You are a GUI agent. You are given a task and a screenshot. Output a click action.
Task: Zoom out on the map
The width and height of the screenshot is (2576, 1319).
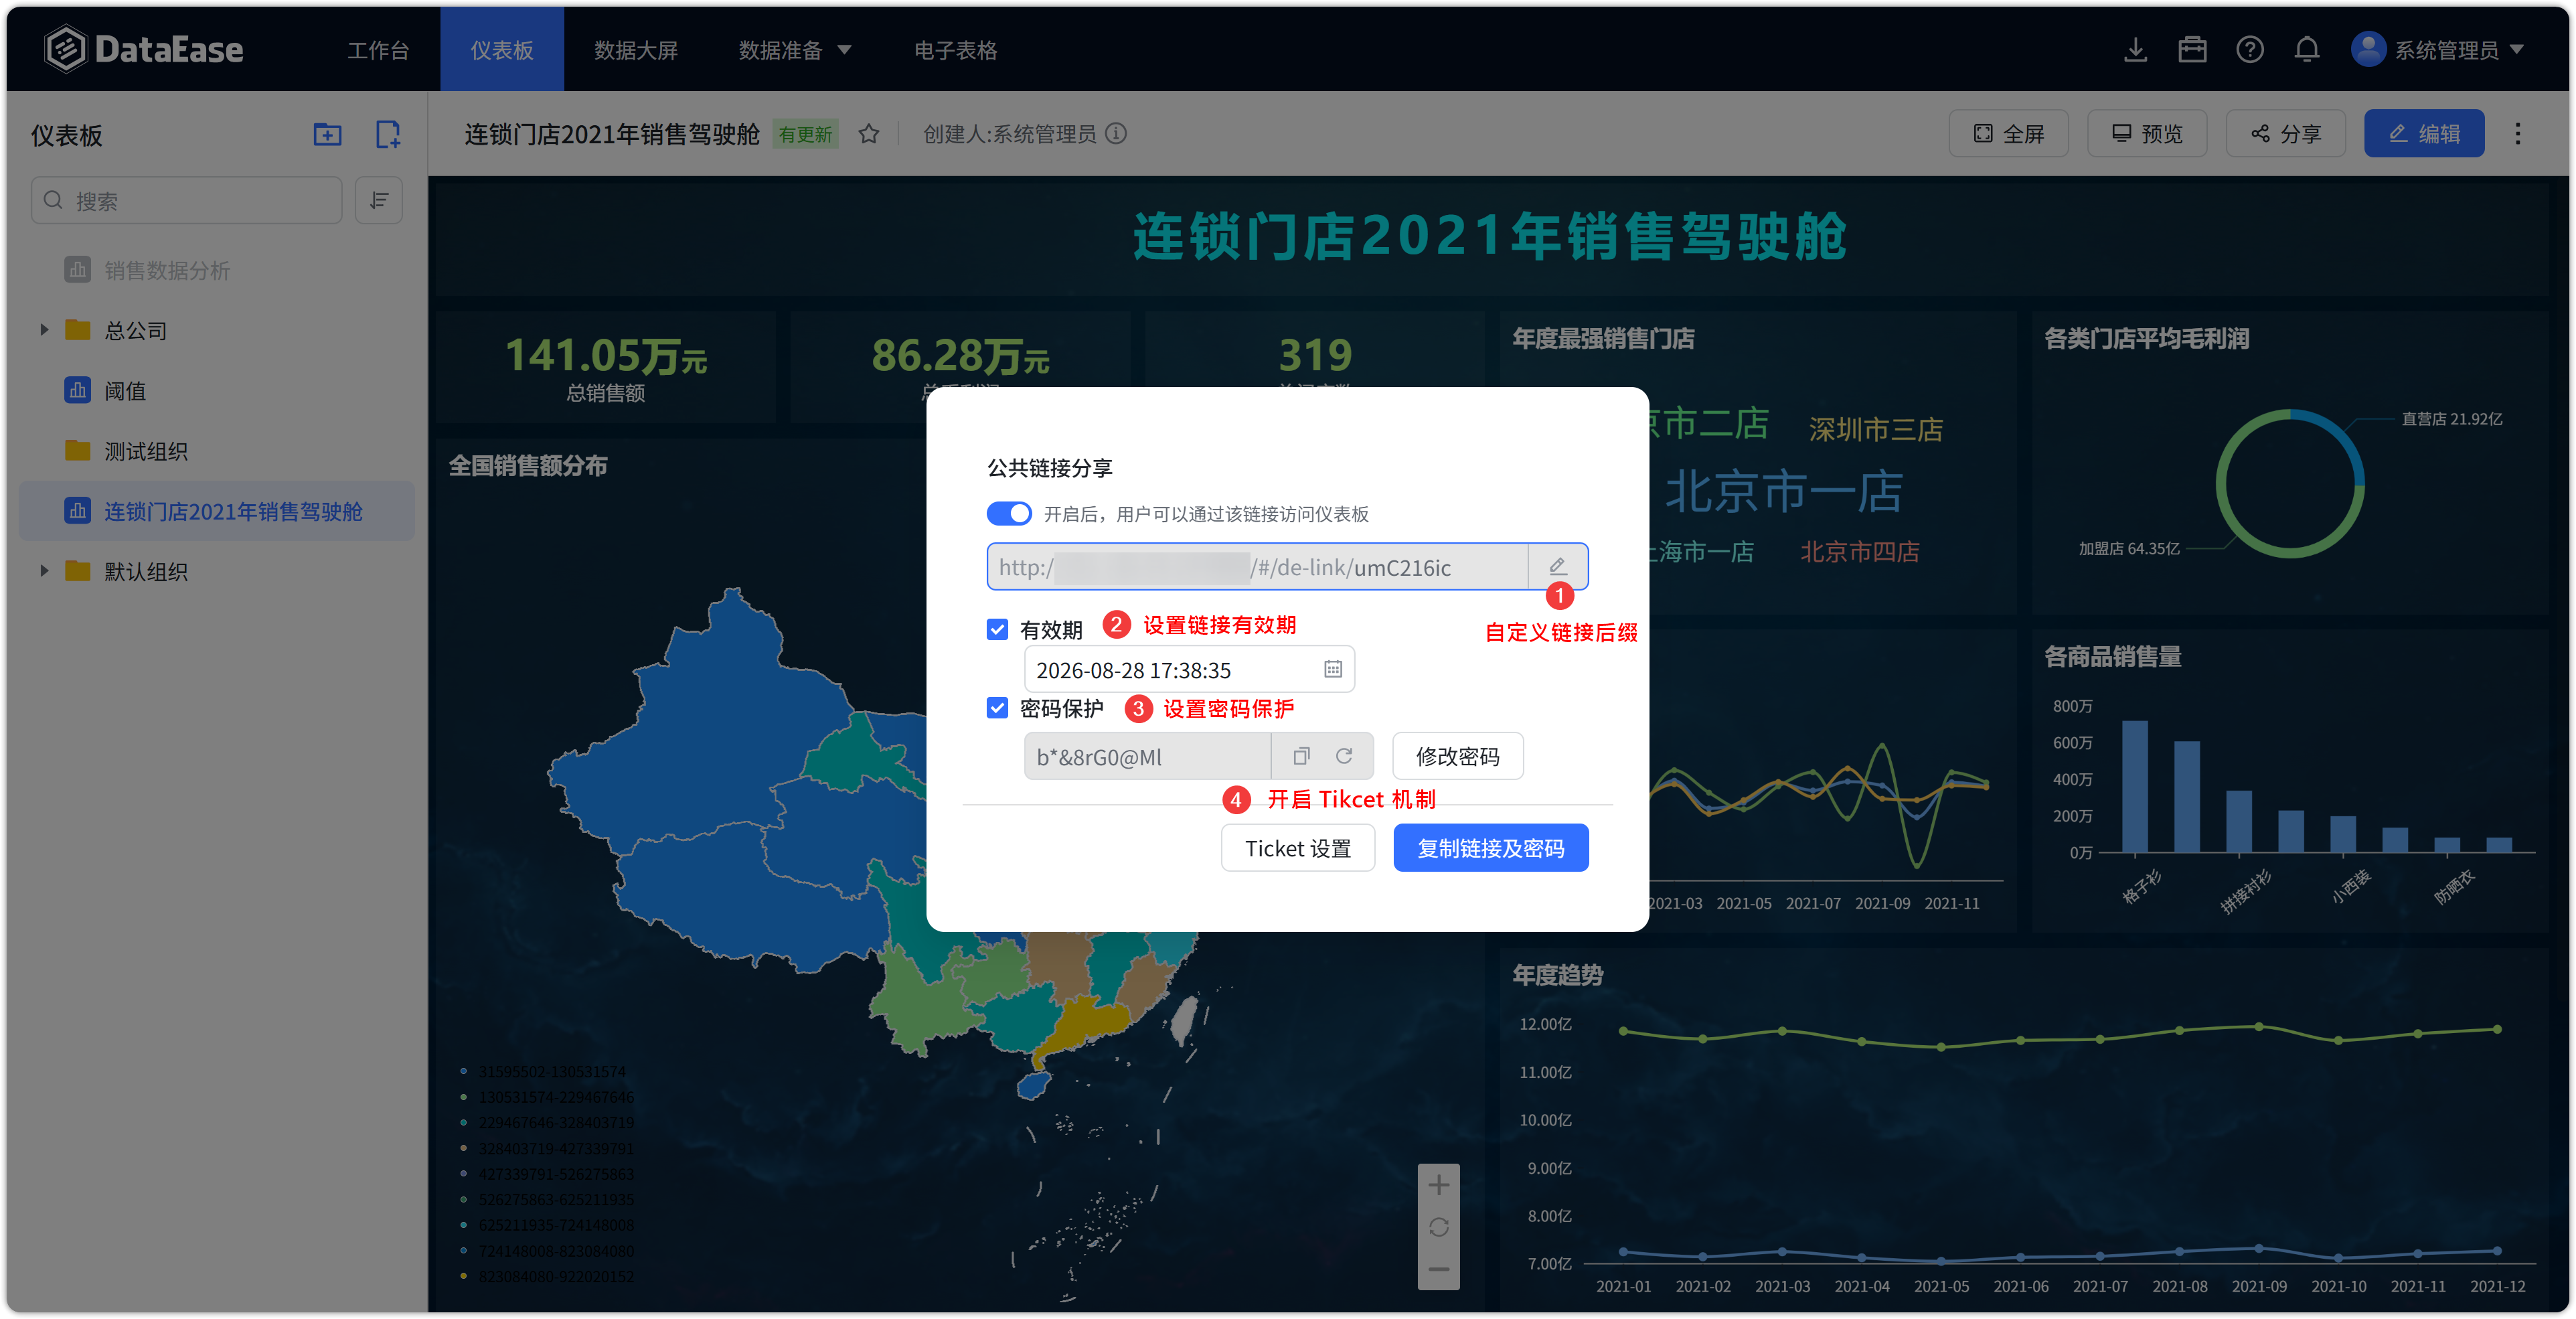coord(1439,1269)
